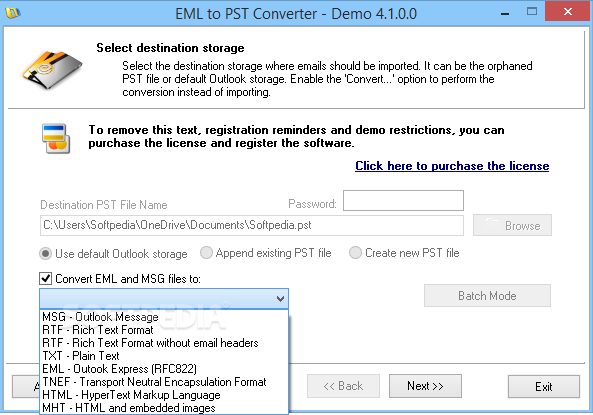Open the purchase the license link

coord(452,166)
